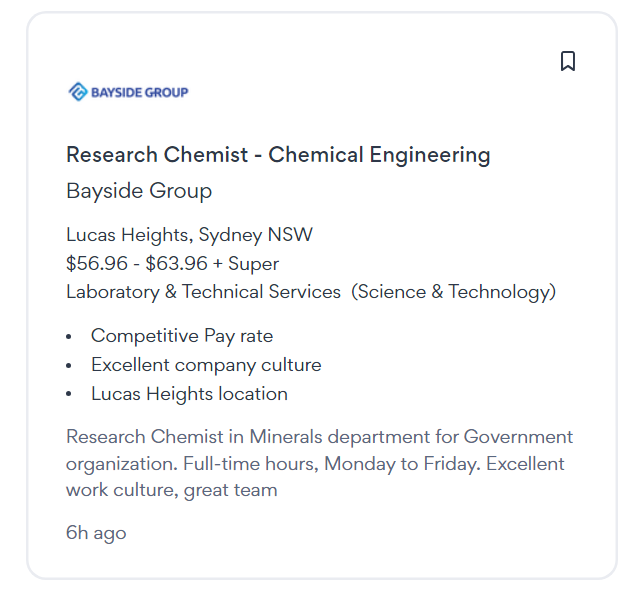Open the Science & Technology category link
The image size is (630, 590).
(x=456, y=292)
